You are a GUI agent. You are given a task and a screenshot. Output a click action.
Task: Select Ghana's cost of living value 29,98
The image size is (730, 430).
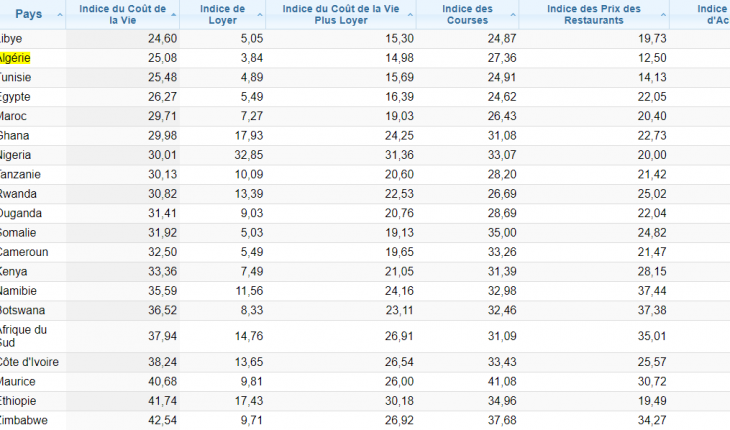pos(161,136)
